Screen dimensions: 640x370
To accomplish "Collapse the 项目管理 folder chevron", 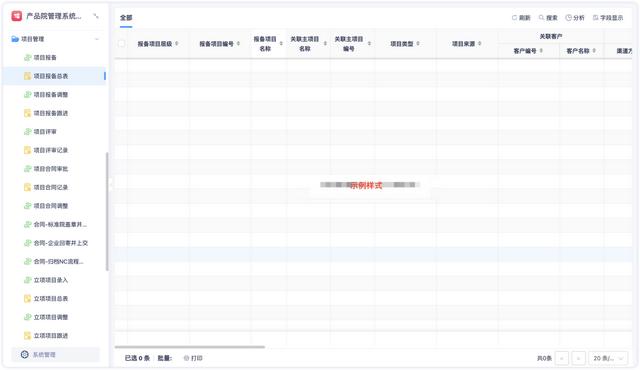I will (x=97, y=39).
